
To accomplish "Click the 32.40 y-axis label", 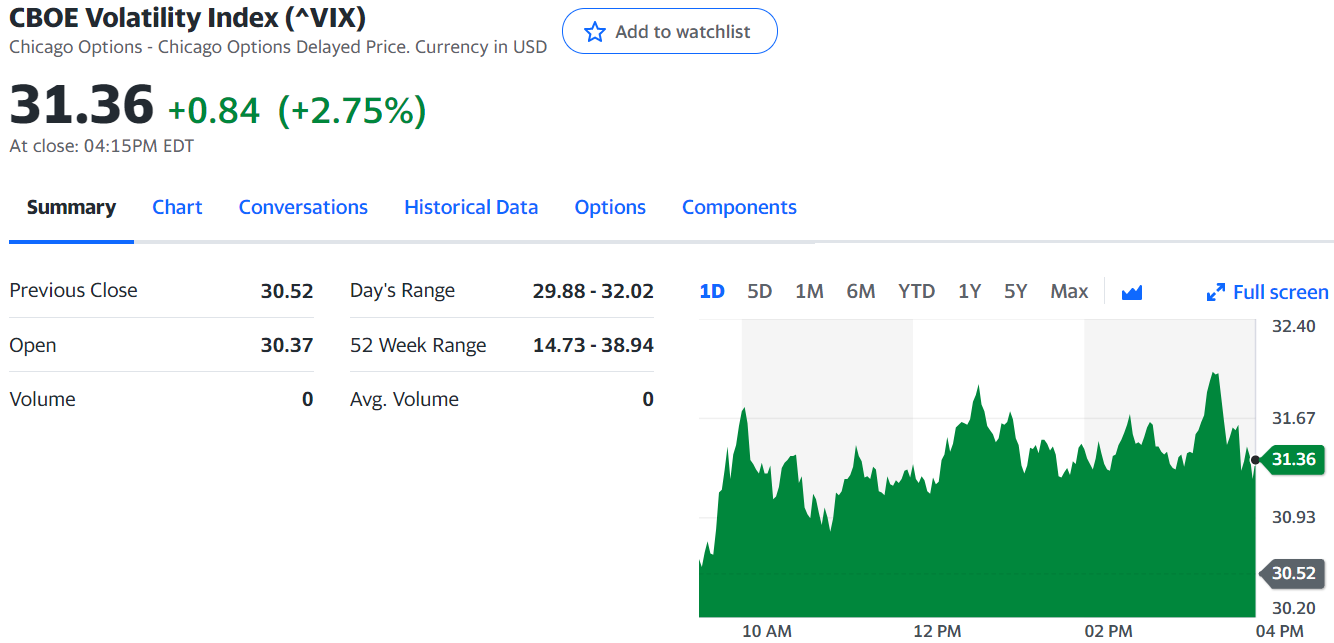I will click(1294, 326).
